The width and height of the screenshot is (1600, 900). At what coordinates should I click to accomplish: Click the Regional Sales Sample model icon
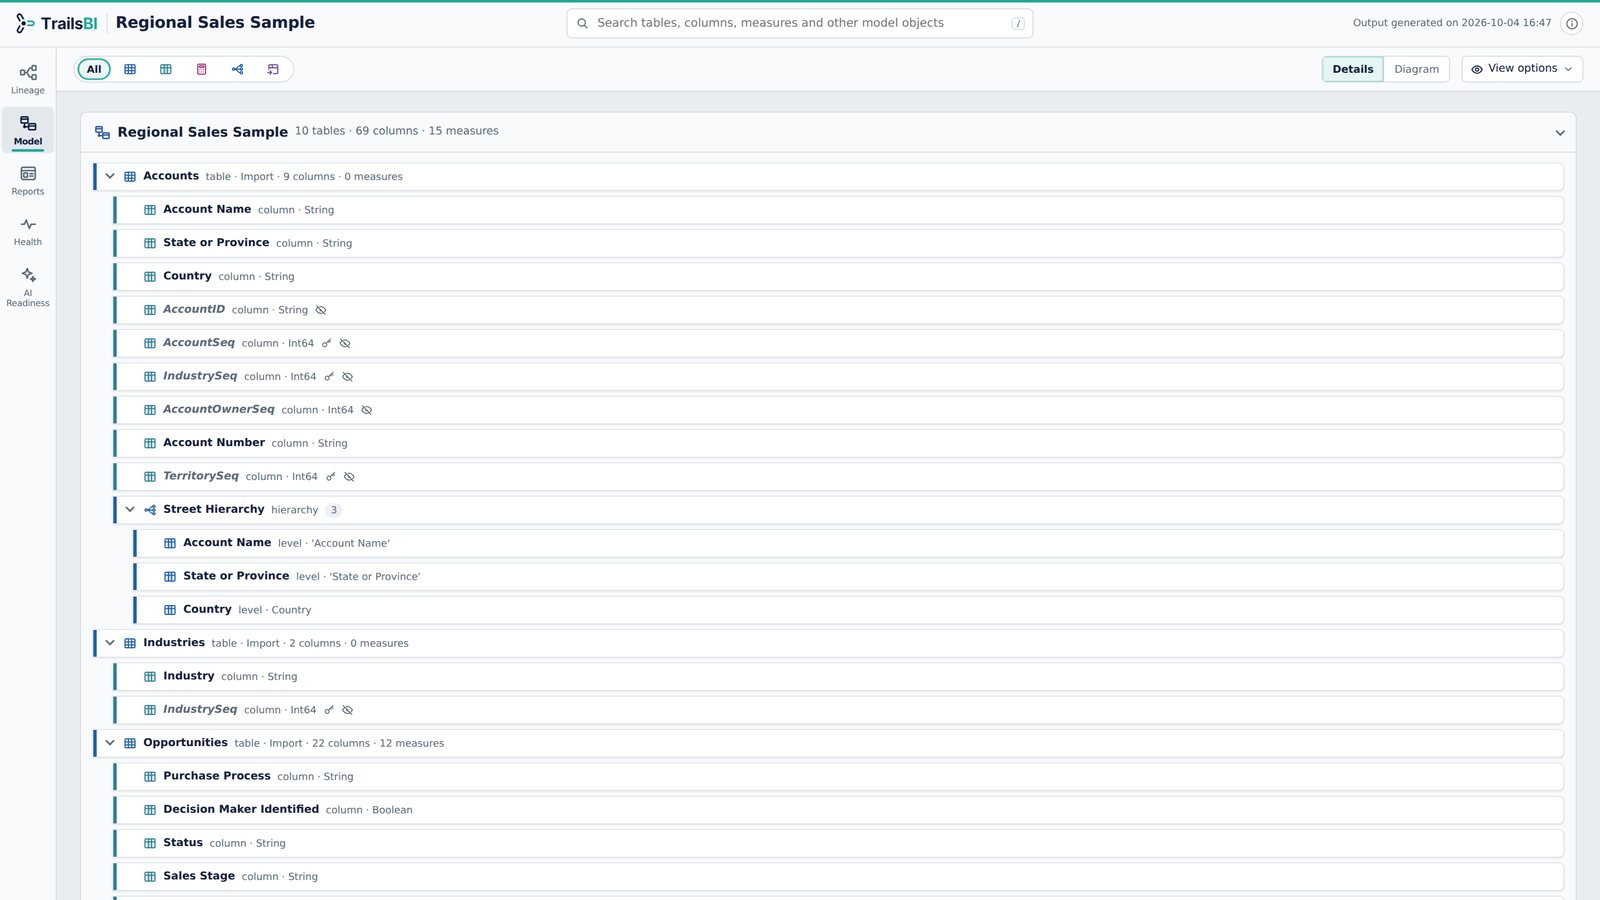tap(102, 132)
